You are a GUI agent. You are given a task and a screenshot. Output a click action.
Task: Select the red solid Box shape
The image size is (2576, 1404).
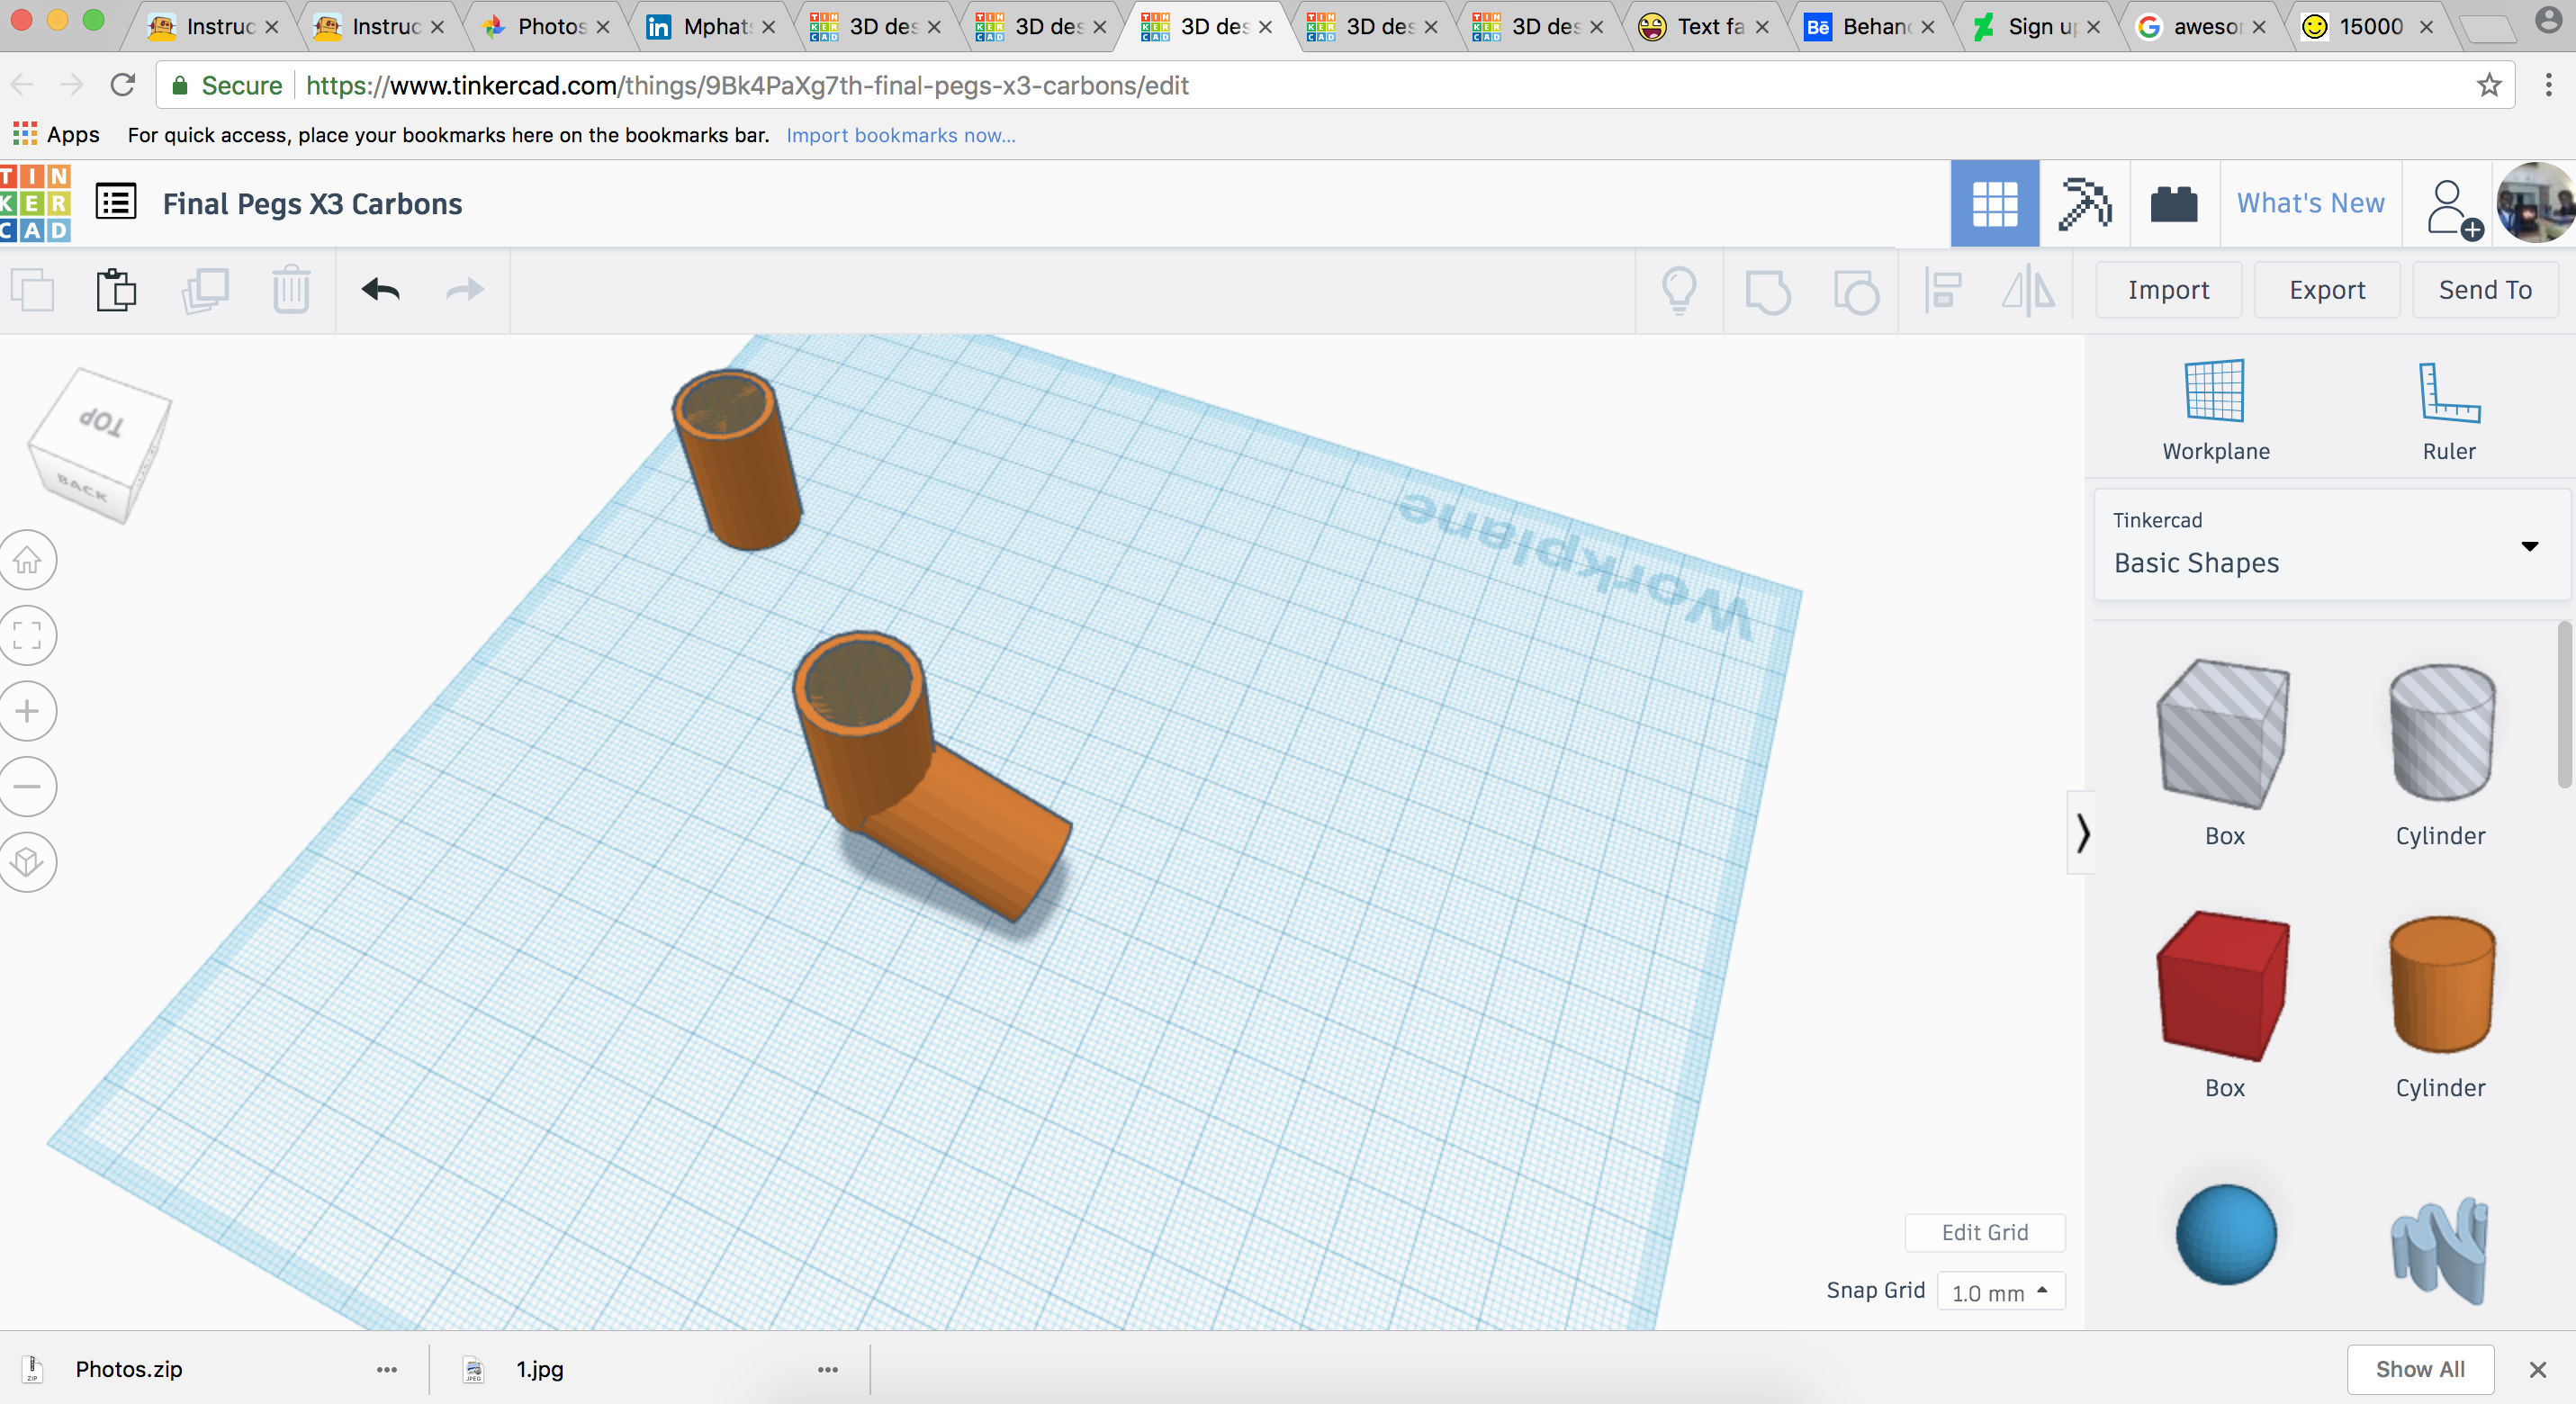pos(2224,988)
